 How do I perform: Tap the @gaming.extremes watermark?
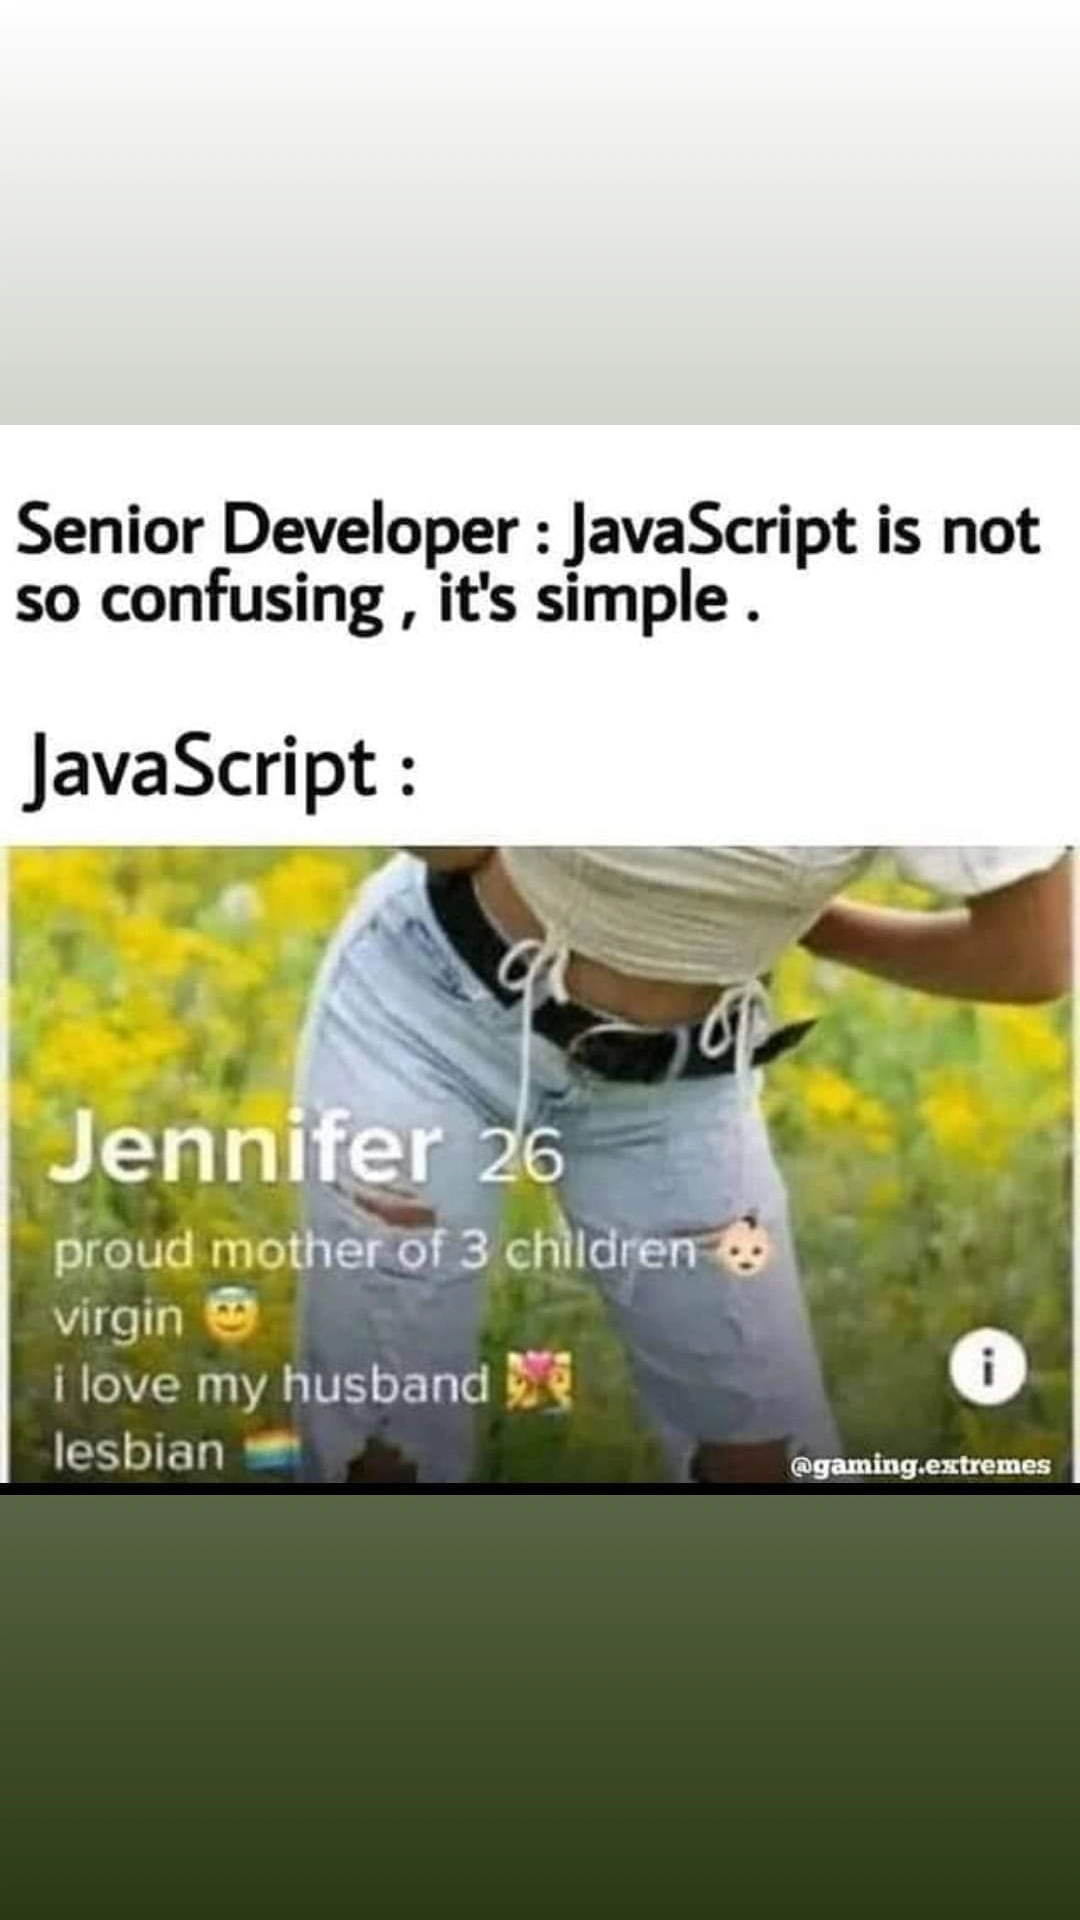920,1465
